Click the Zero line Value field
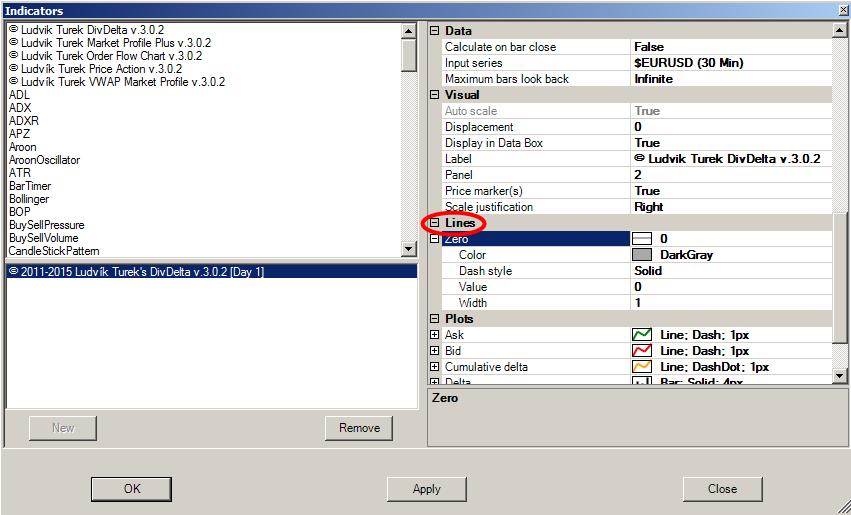Screen dimensions: 851x515 pyautogui.click(x=731, y=287)
